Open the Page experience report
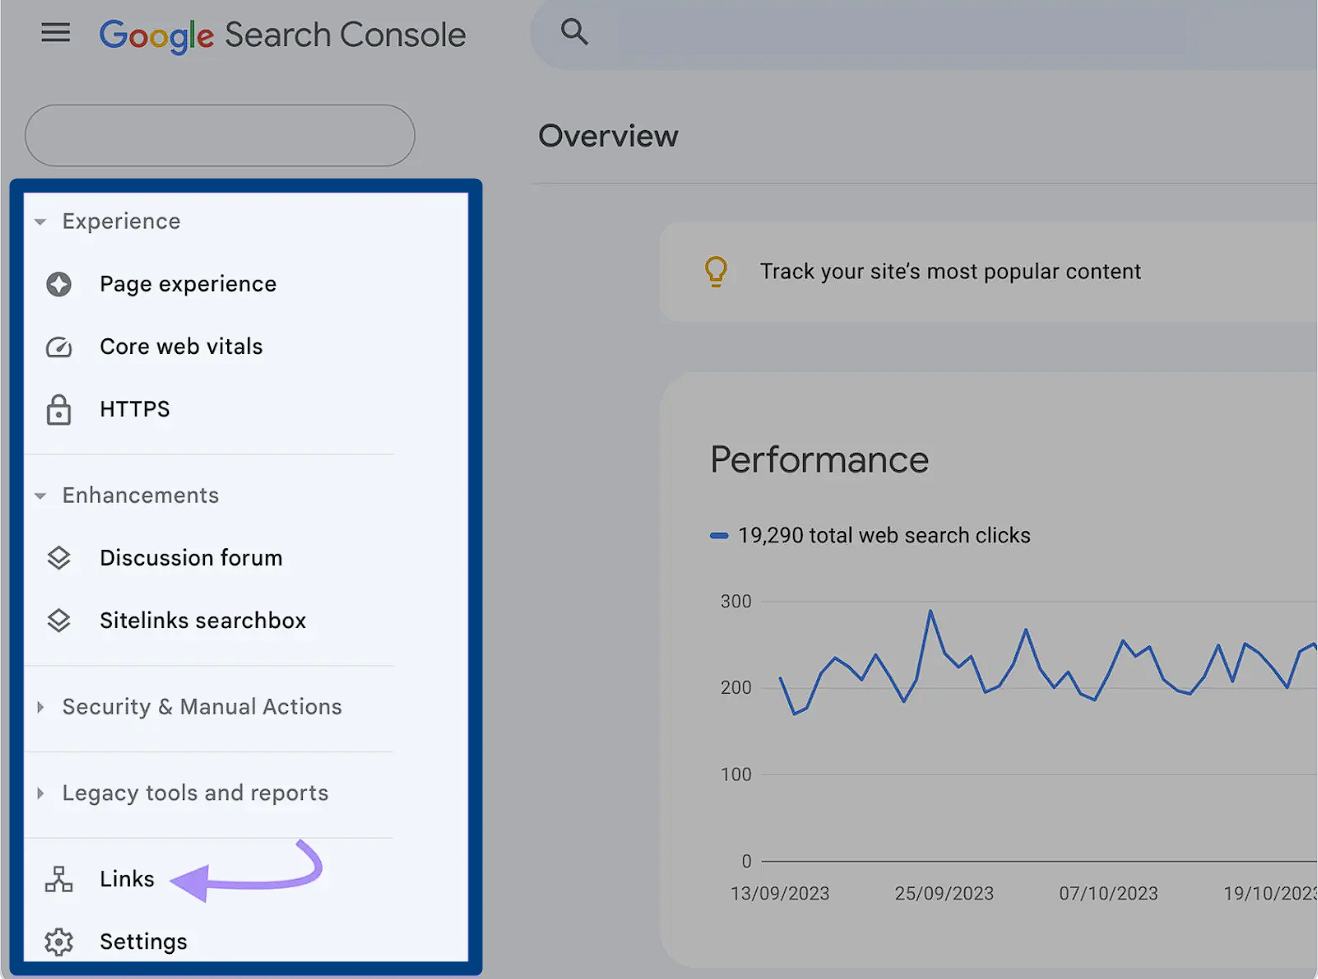This screenshot has height=979, width=1318. (x=188, y=284)
